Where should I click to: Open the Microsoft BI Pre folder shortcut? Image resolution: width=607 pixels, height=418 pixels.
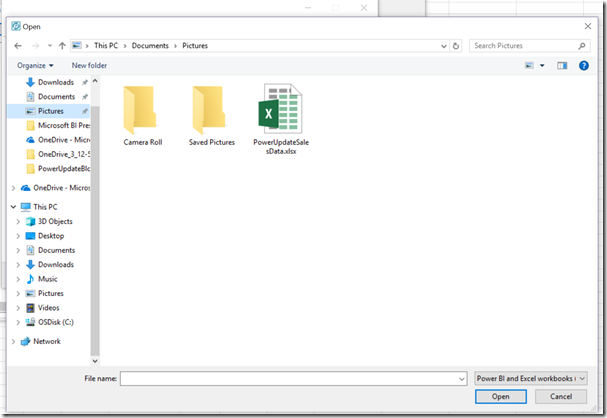tap(57, 125)
